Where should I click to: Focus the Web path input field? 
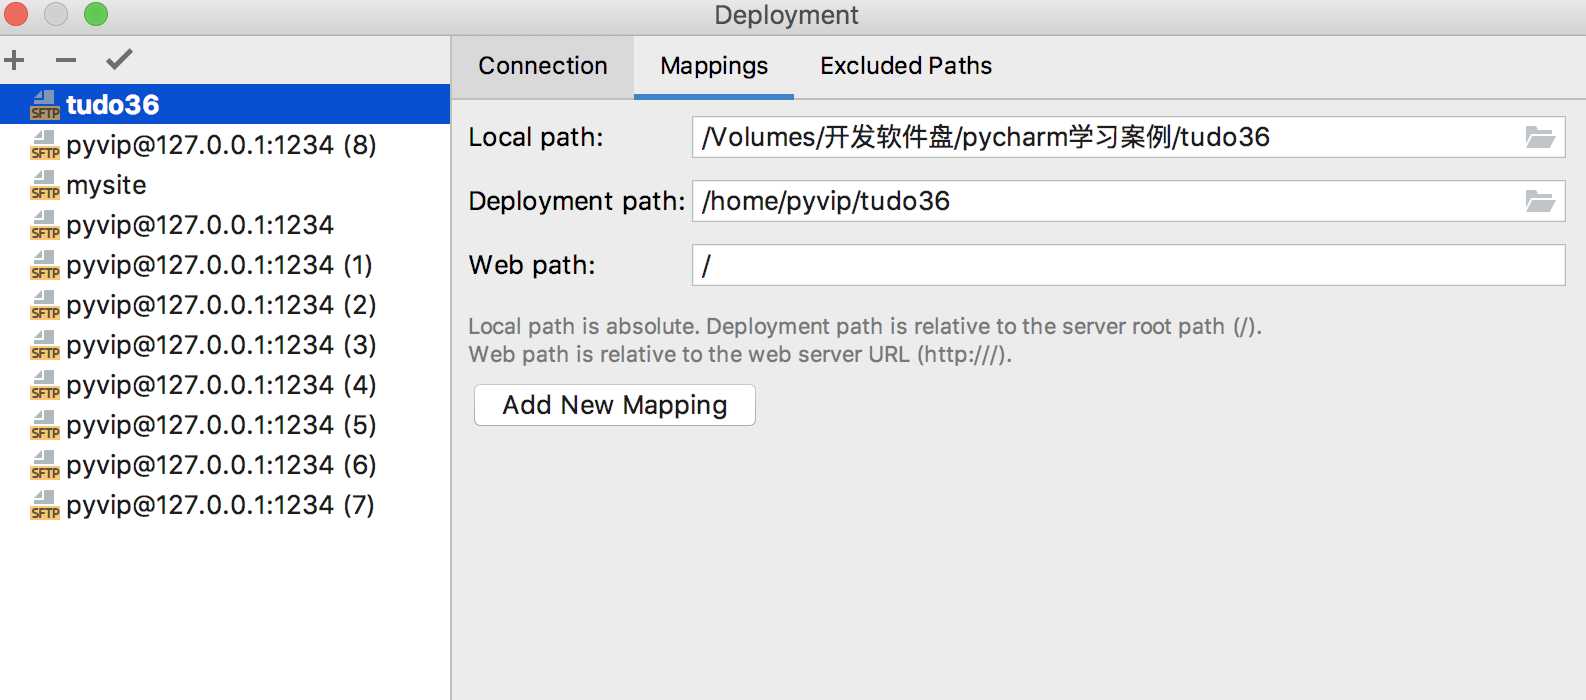pos(1128,265)
